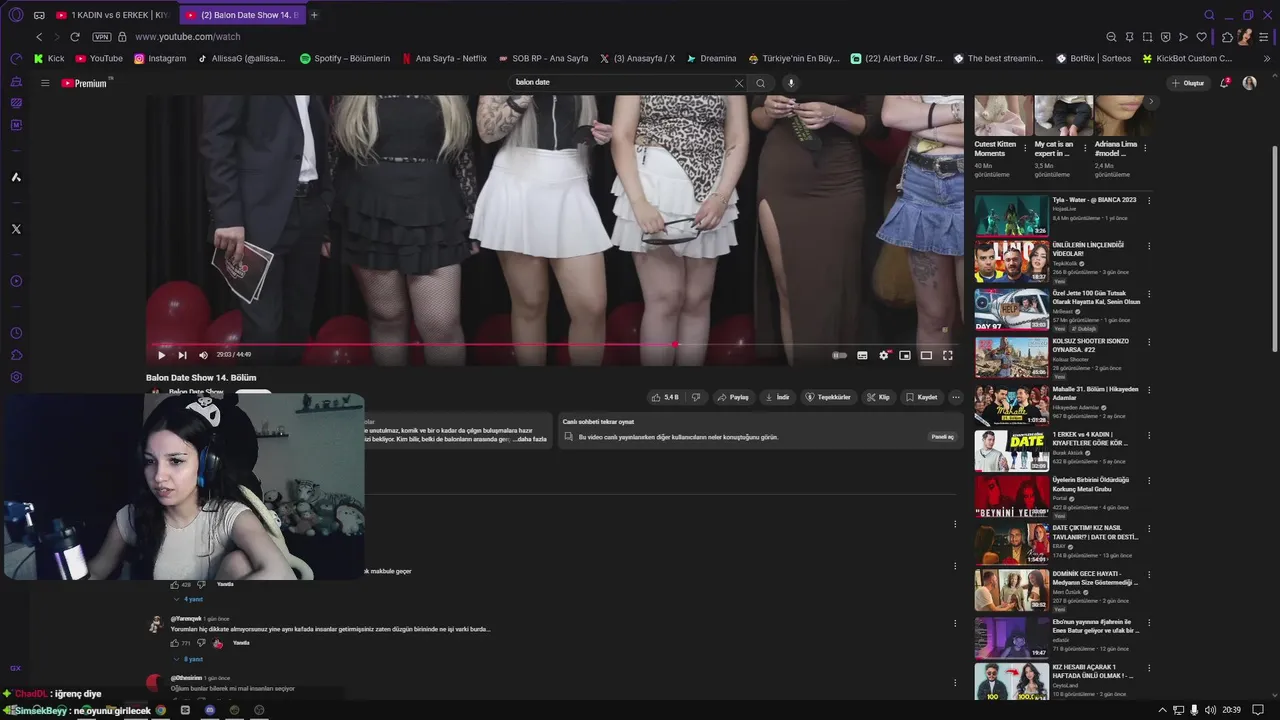
Task: Reload the current page
Action: [75, 37]
